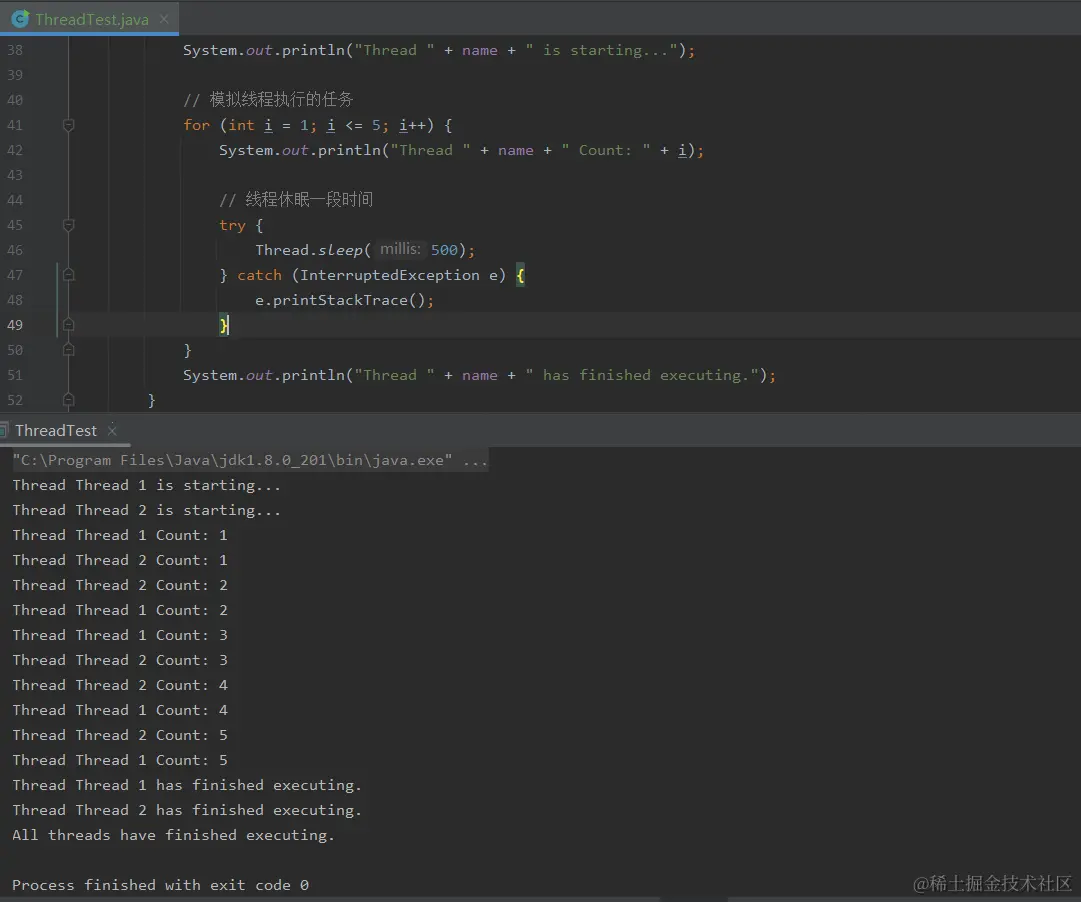Click the 'try' keyword on line 45
The width and height of the screenshot is (1081, 902).
click(232, 226)
